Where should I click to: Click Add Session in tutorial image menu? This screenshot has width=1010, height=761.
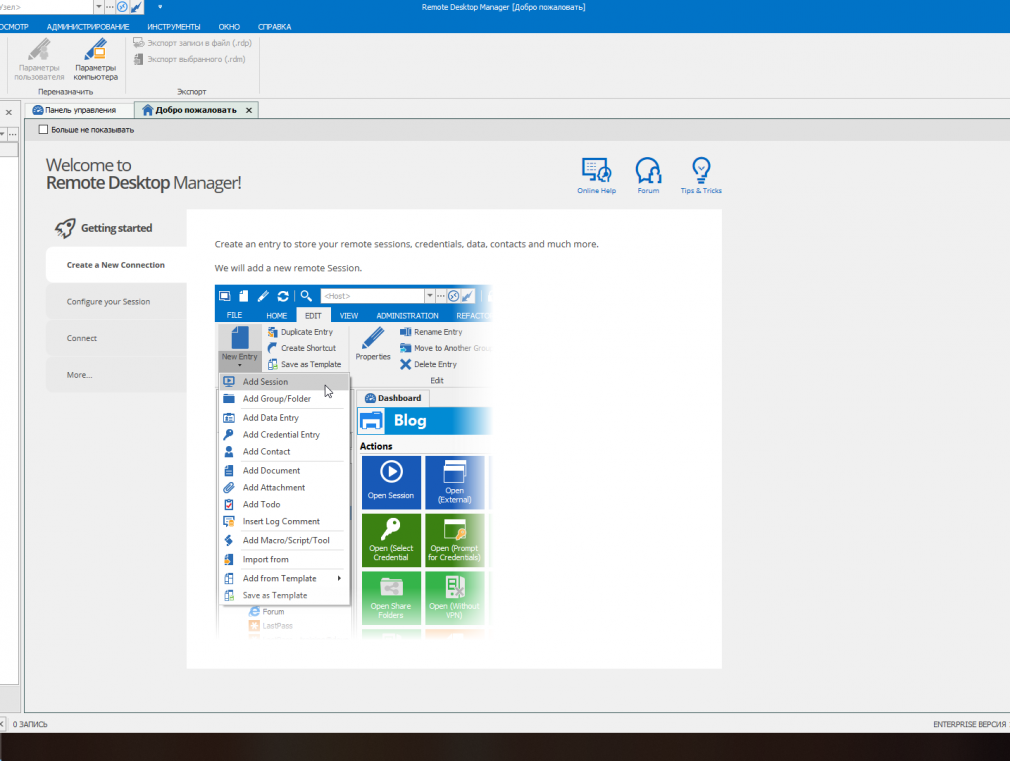(x=285, y=381)
